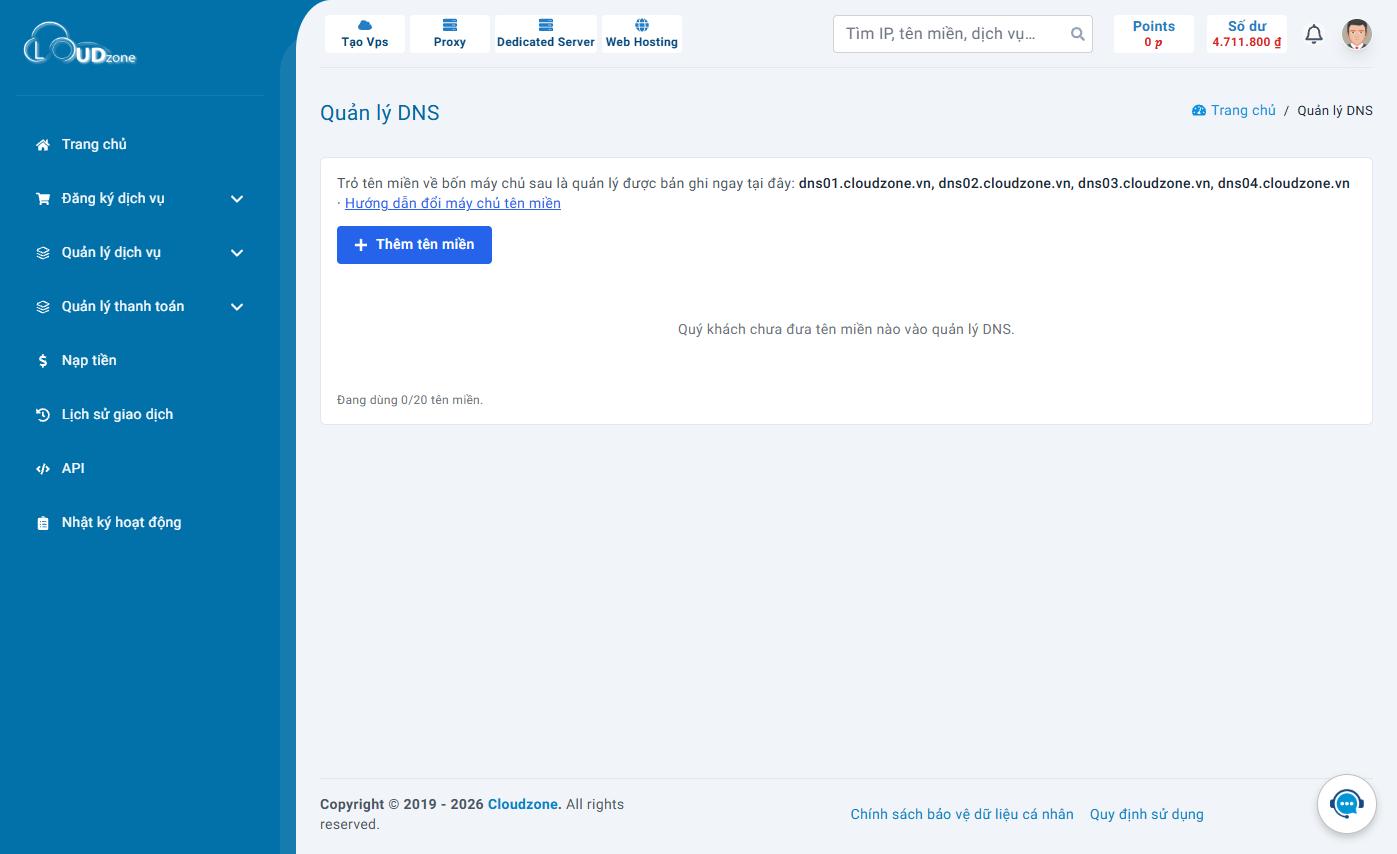
Task: Click the Cloudzone footer link
Action: 525,804
